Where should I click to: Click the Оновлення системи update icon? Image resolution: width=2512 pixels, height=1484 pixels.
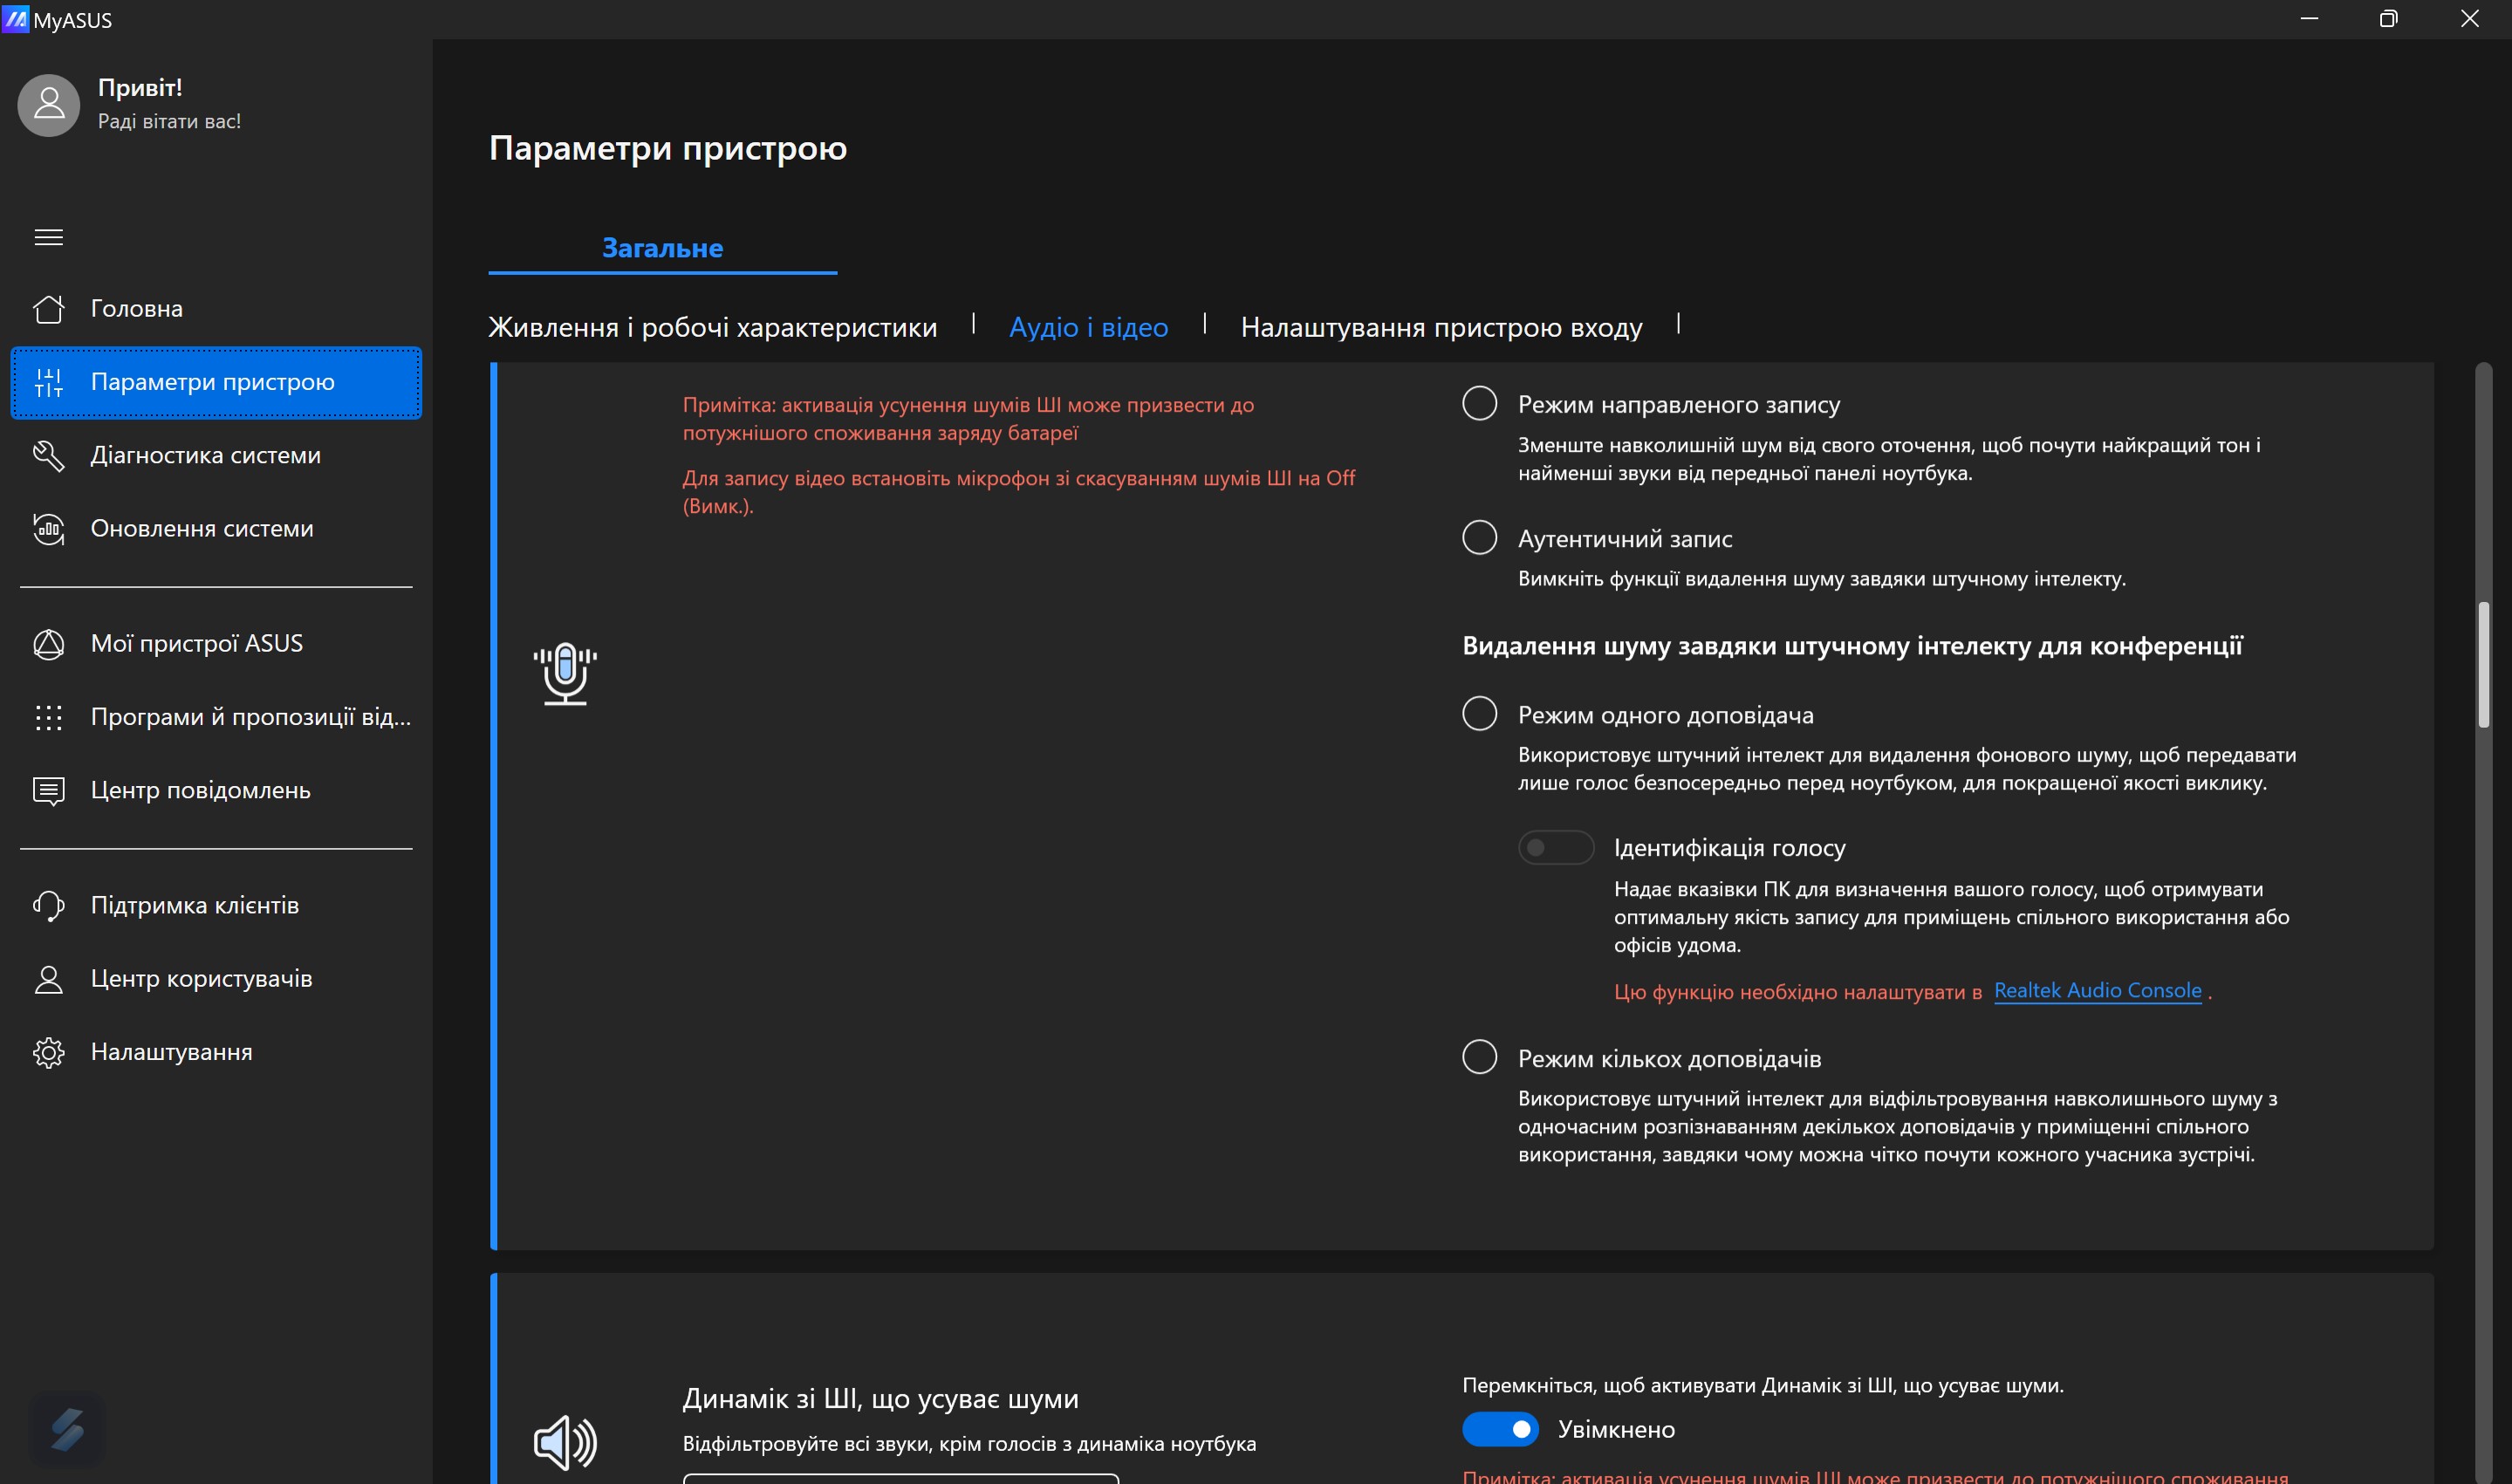coord(48,529)
